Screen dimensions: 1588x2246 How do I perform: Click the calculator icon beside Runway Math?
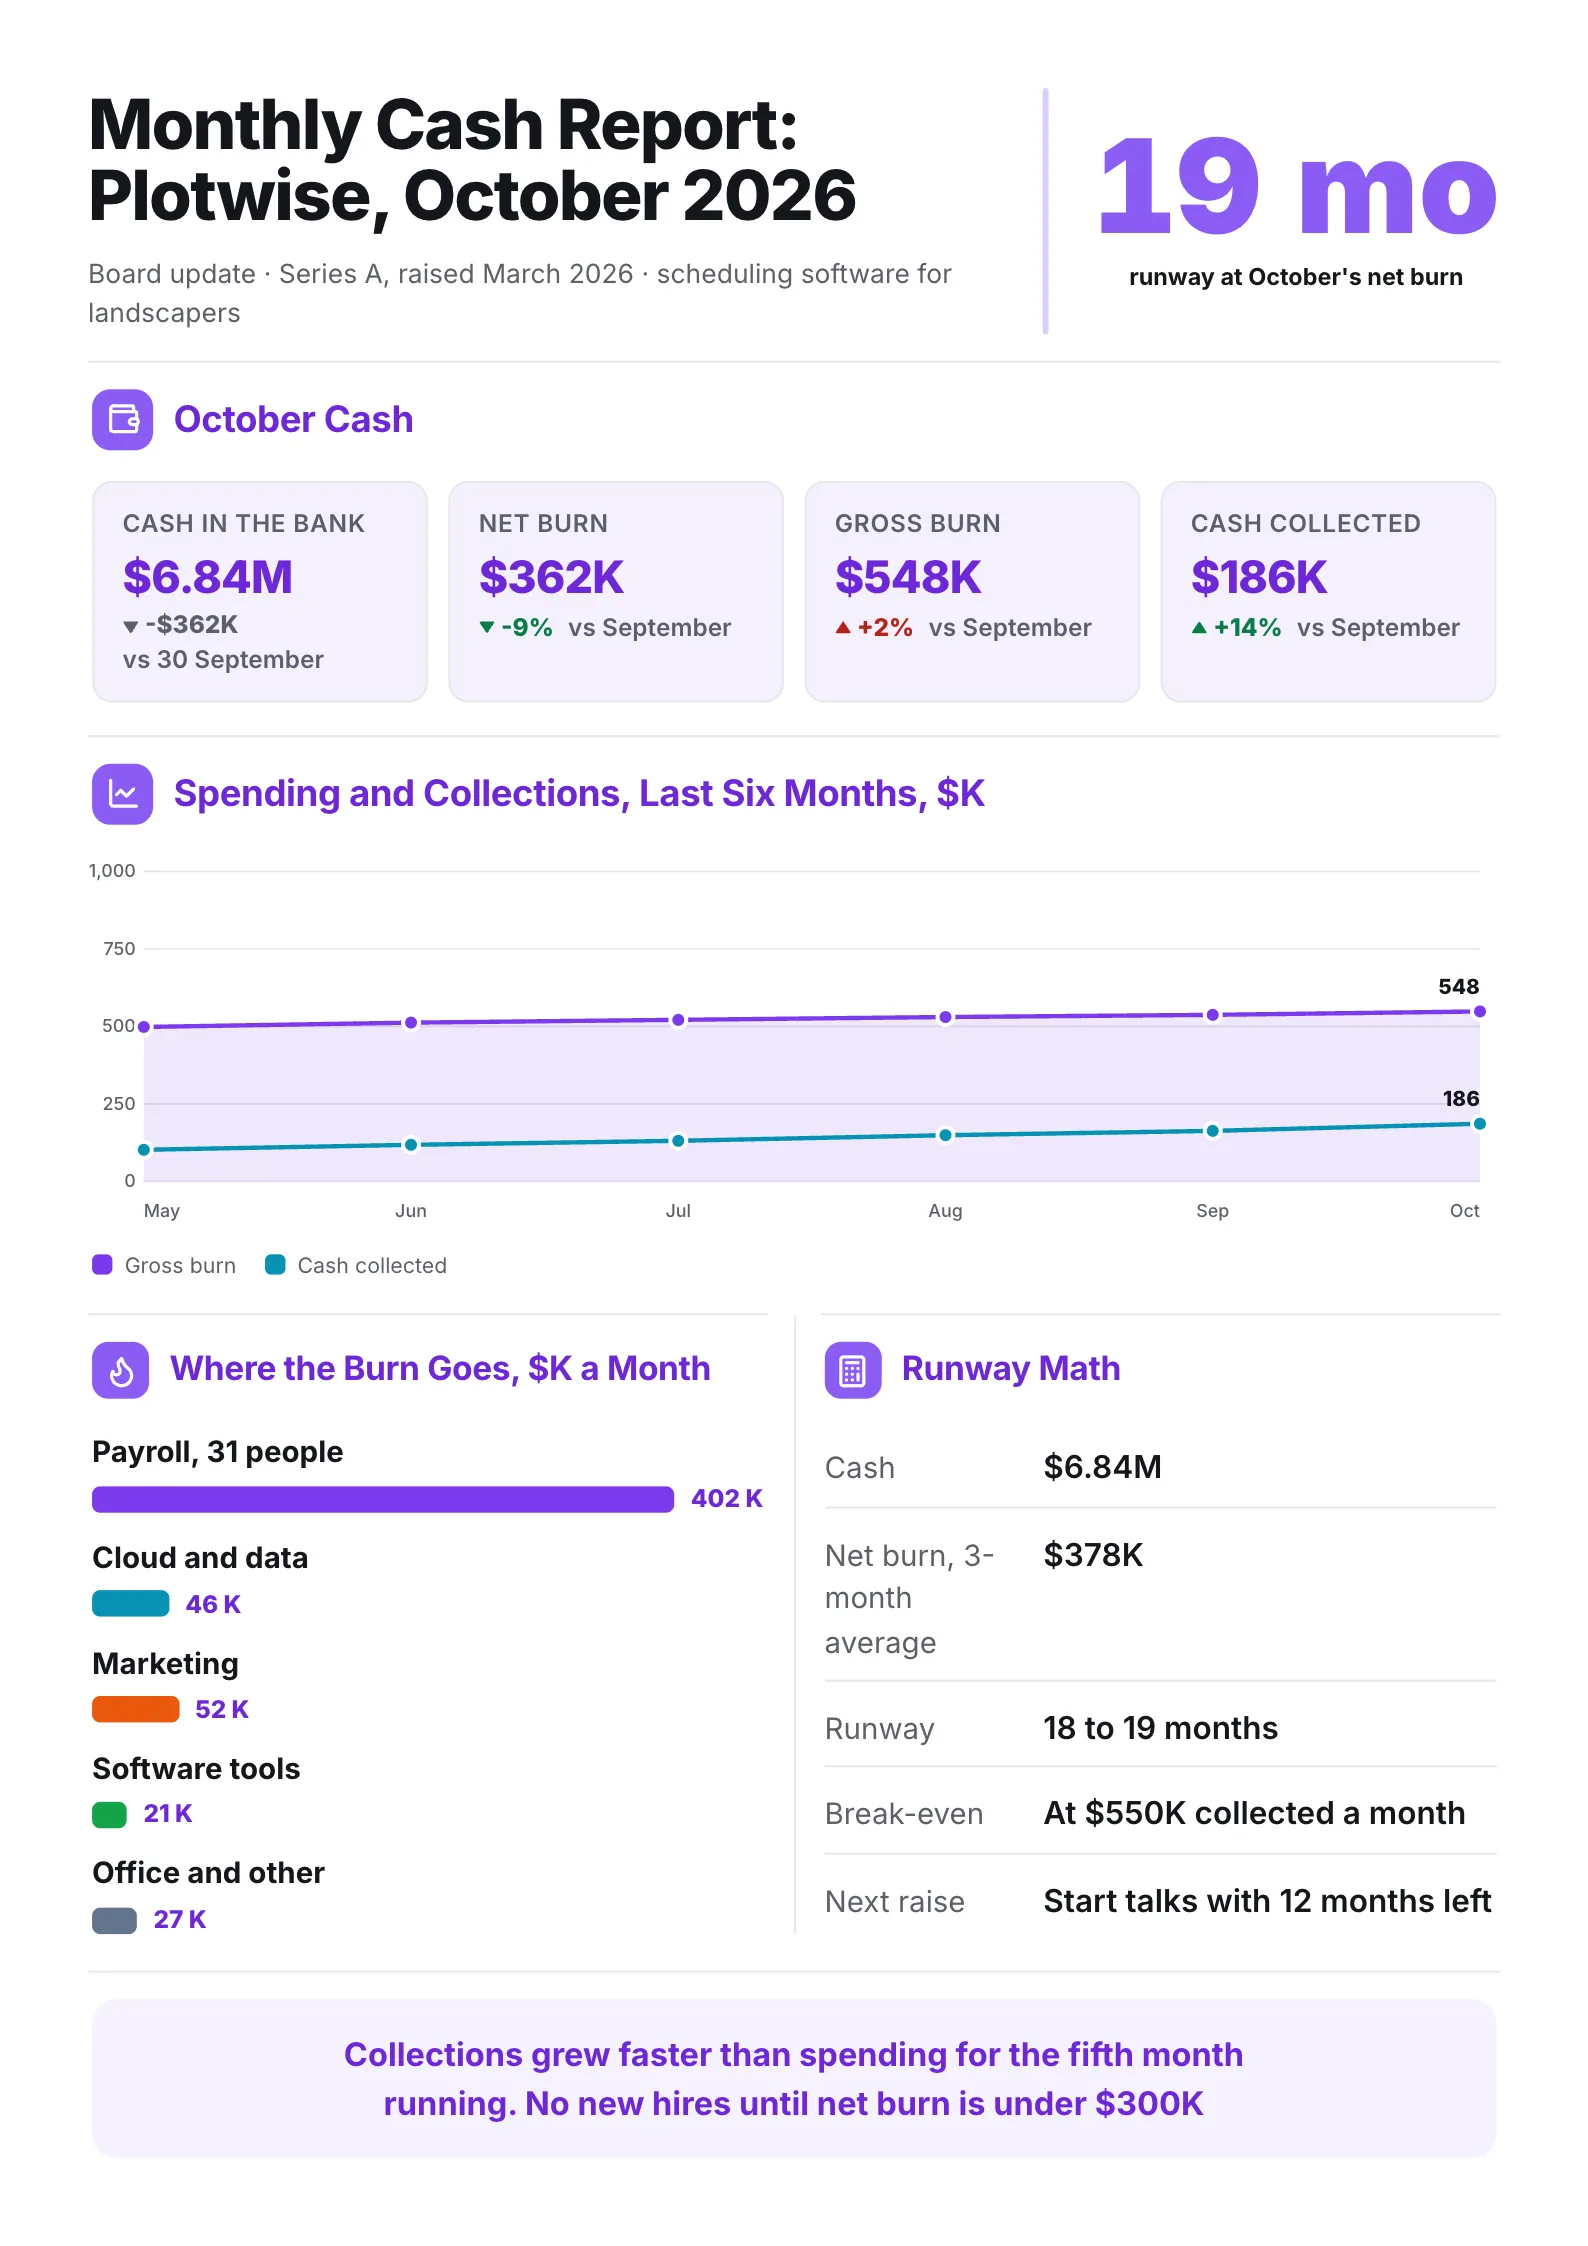853,1370
